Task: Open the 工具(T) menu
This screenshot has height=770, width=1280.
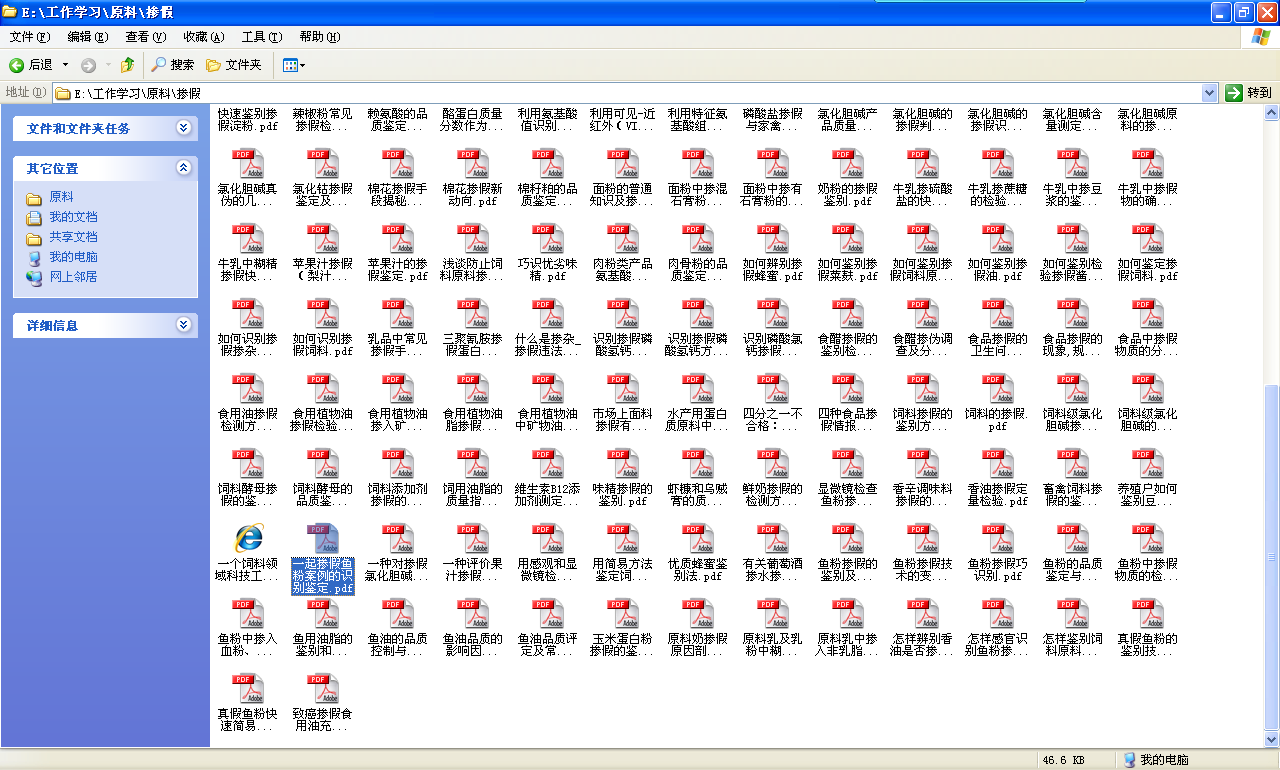Action: (261, 37)
